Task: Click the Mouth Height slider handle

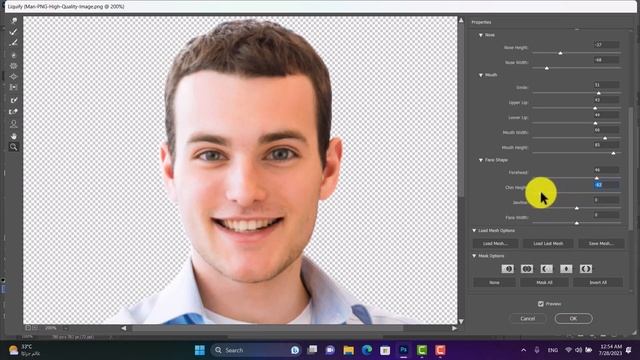Action: (613, 153)
